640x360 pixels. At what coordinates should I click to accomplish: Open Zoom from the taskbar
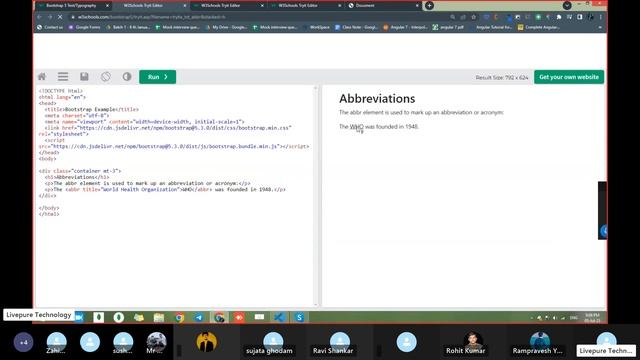click(x=79, y=317)
